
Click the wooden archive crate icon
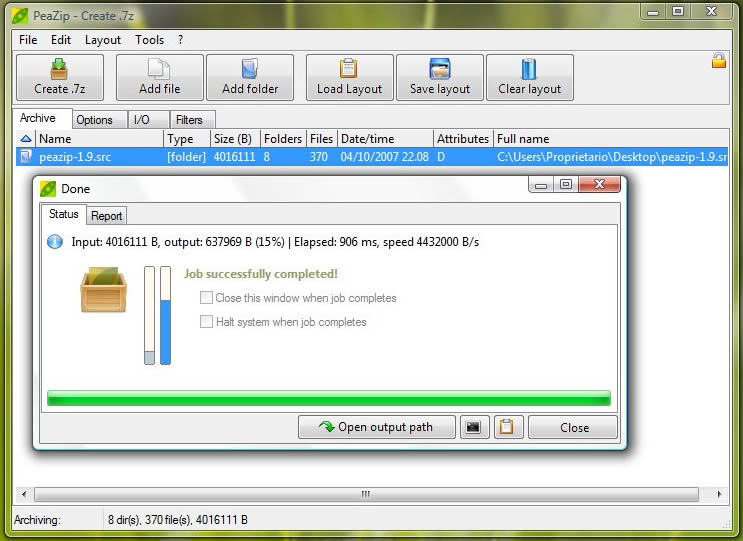[x=103, y=290]
